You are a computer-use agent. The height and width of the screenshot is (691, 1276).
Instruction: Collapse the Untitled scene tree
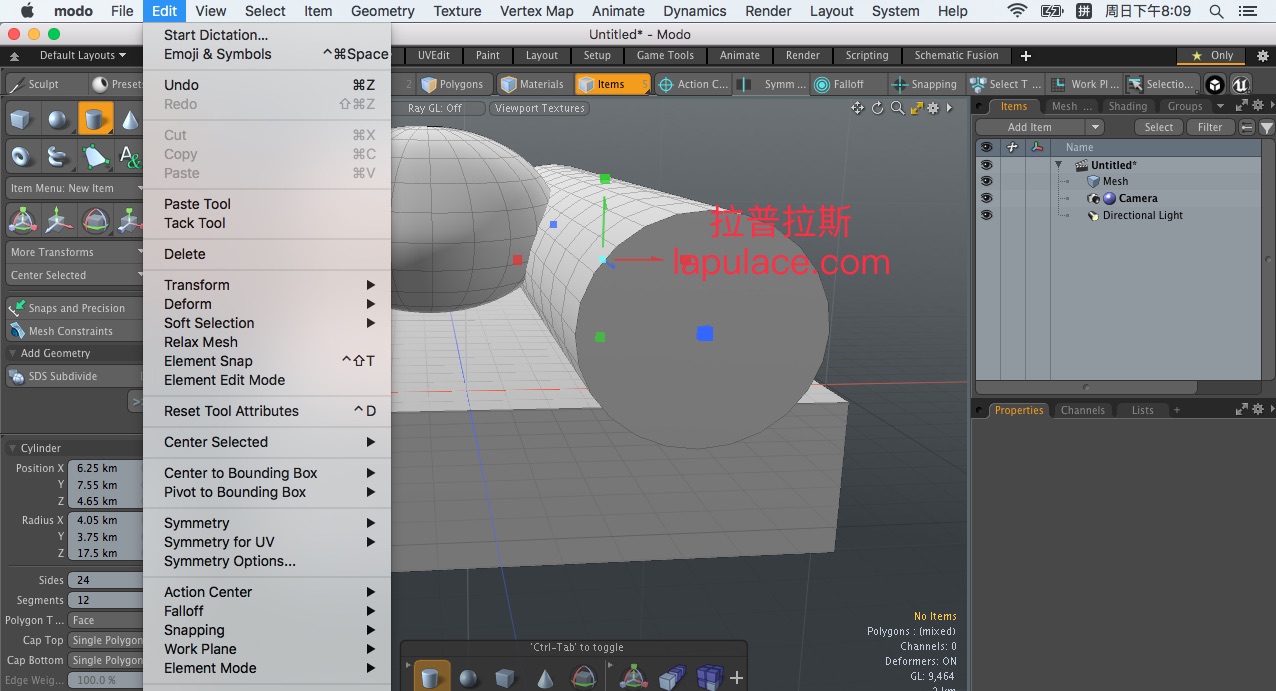pyautogui.click(x=1058, y=165)
